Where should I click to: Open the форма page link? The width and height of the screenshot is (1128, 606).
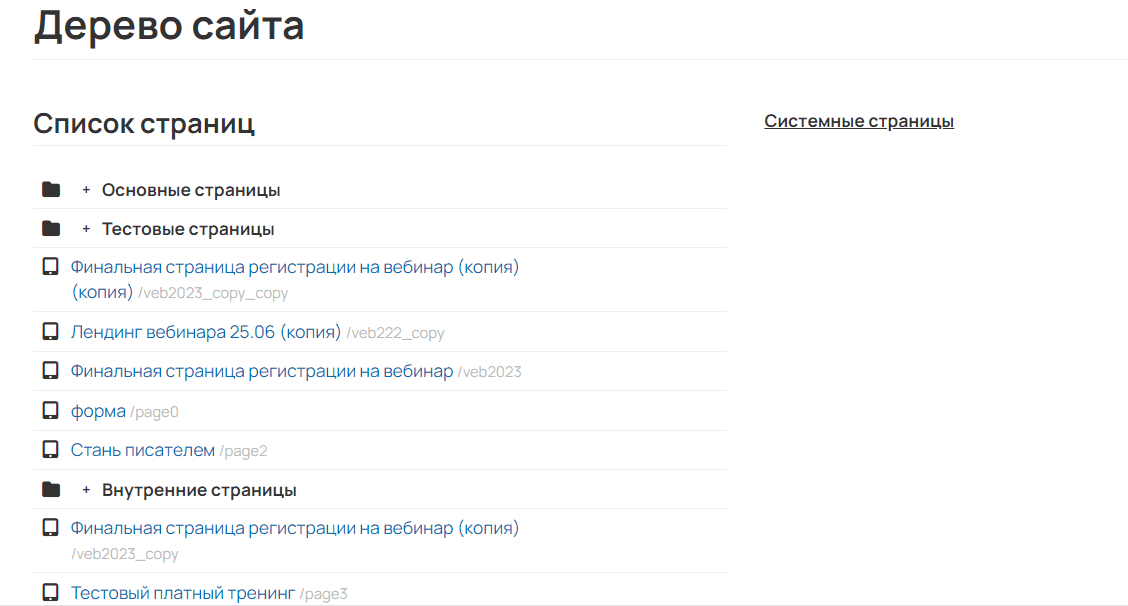coord(98,411)
